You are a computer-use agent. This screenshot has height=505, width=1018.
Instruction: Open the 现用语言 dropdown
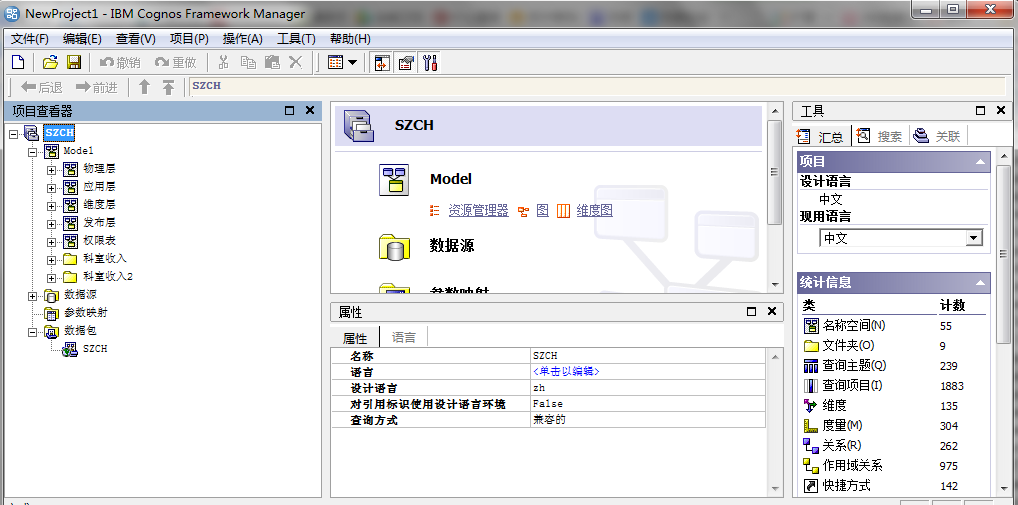(x=973, y=238)
